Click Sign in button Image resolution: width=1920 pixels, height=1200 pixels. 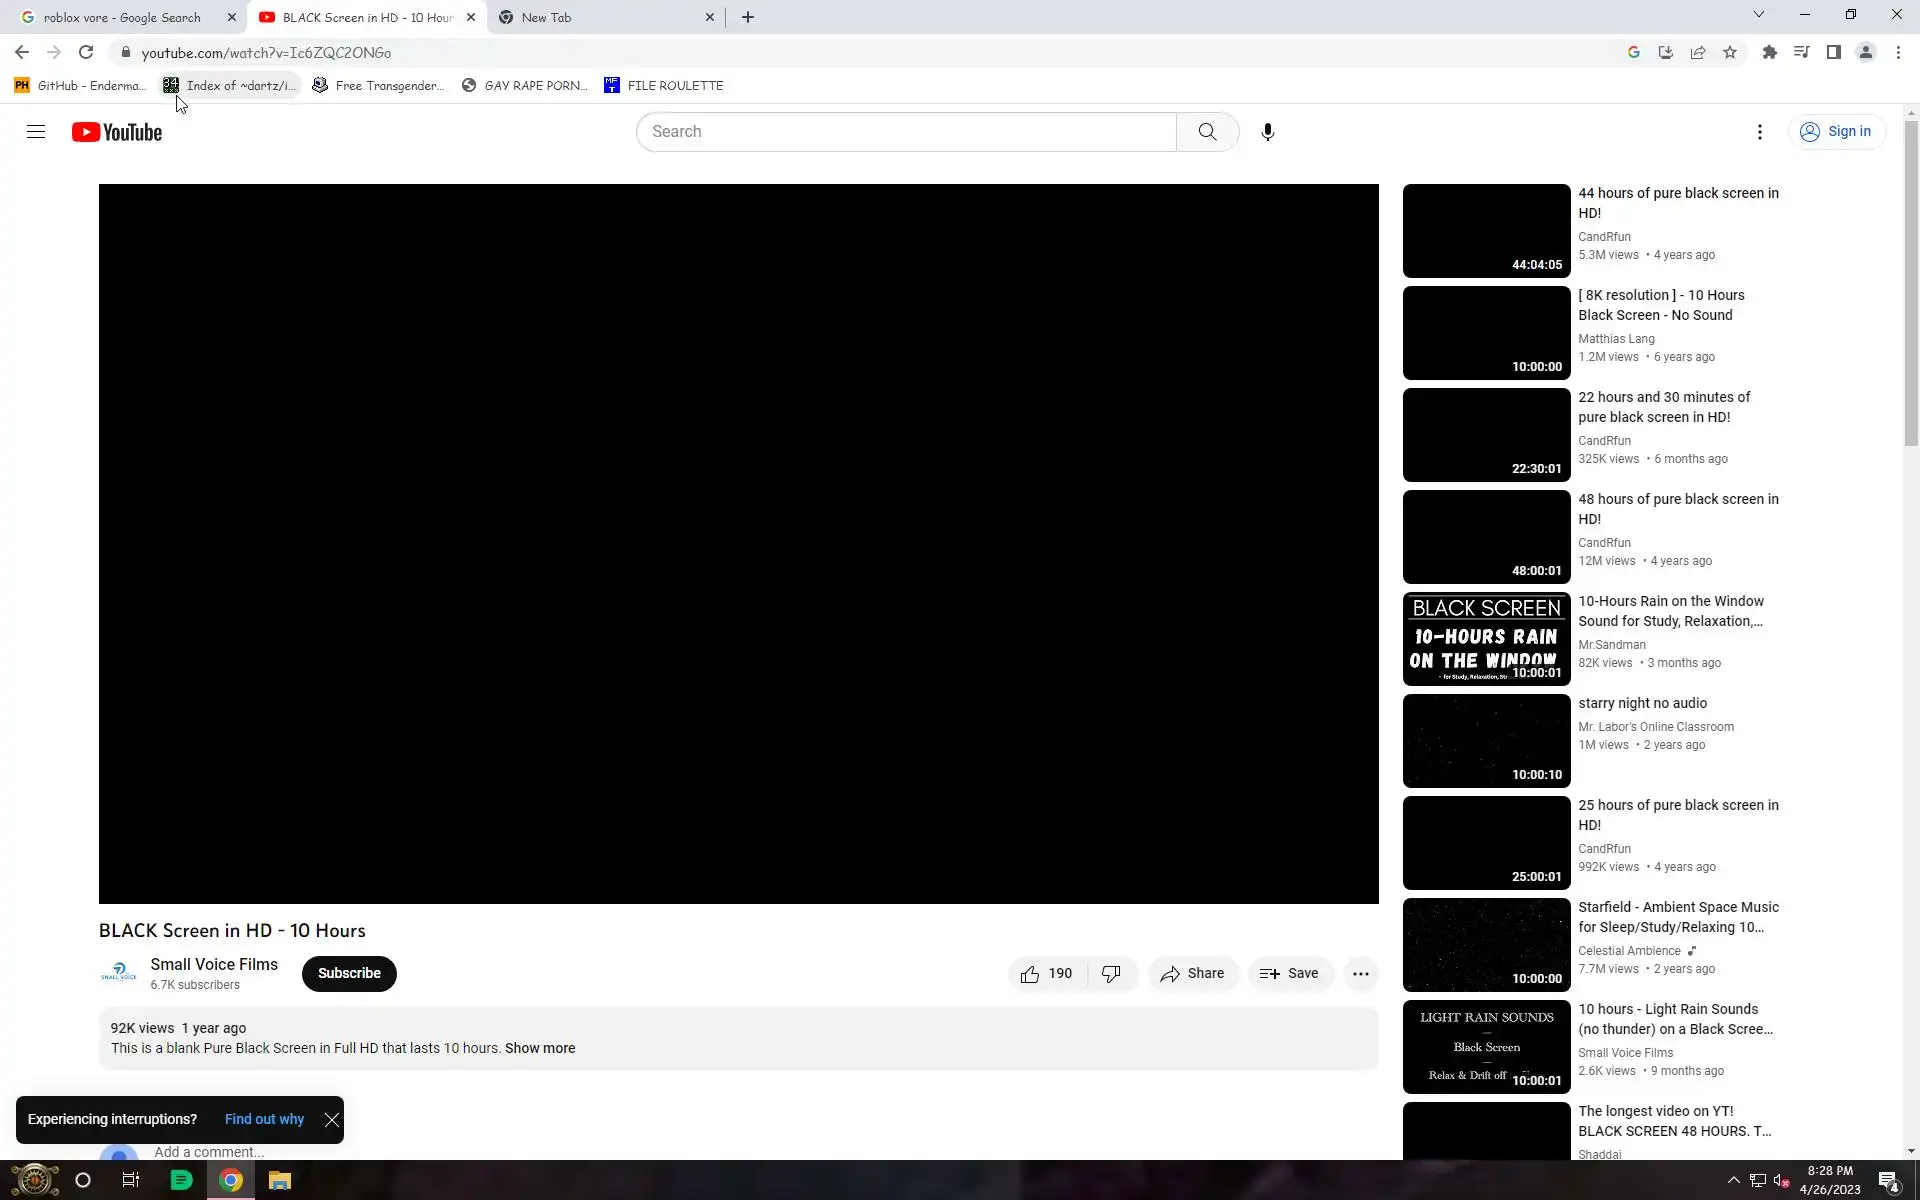(x=1836, y=132)
